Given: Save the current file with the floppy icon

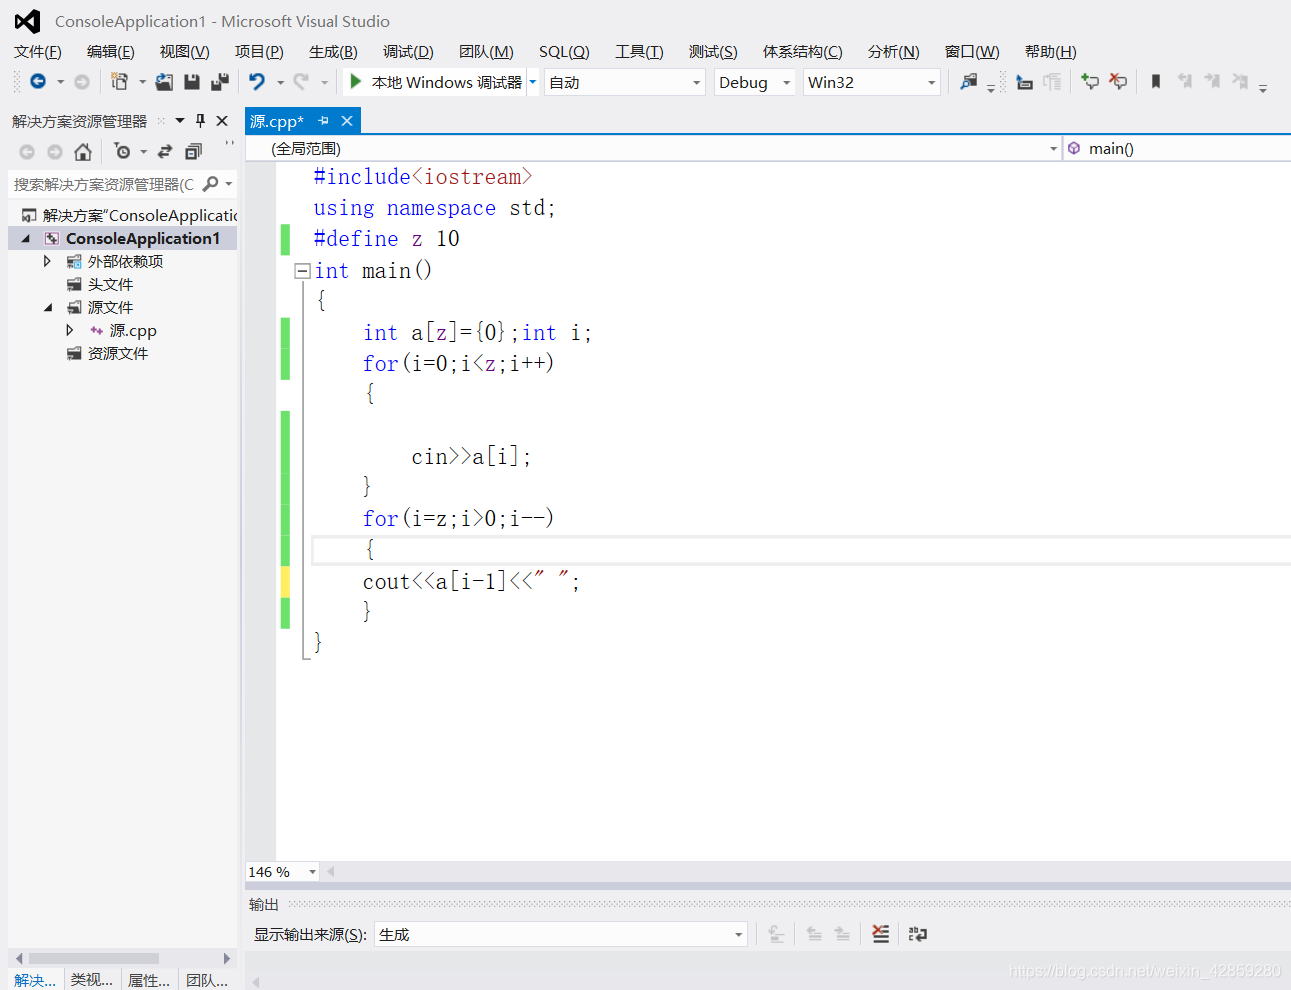Looking at the screenshot, I should point(192,82).
